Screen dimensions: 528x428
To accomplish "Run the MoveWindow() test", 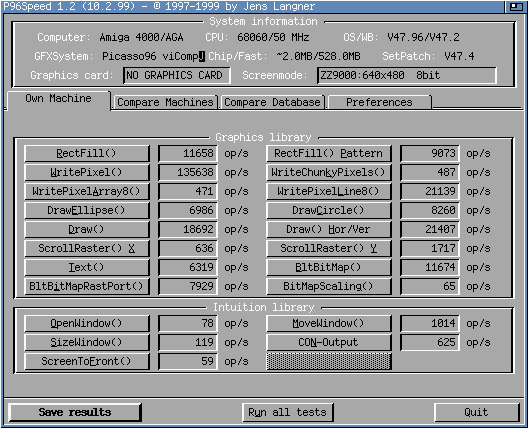I will coord(329,324).
